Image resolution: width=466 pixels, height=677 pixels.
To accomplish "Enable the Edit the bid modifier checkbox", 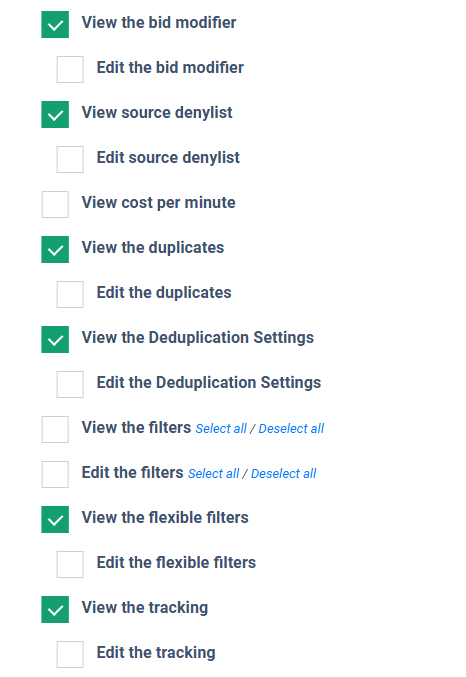I will (70, 70).
